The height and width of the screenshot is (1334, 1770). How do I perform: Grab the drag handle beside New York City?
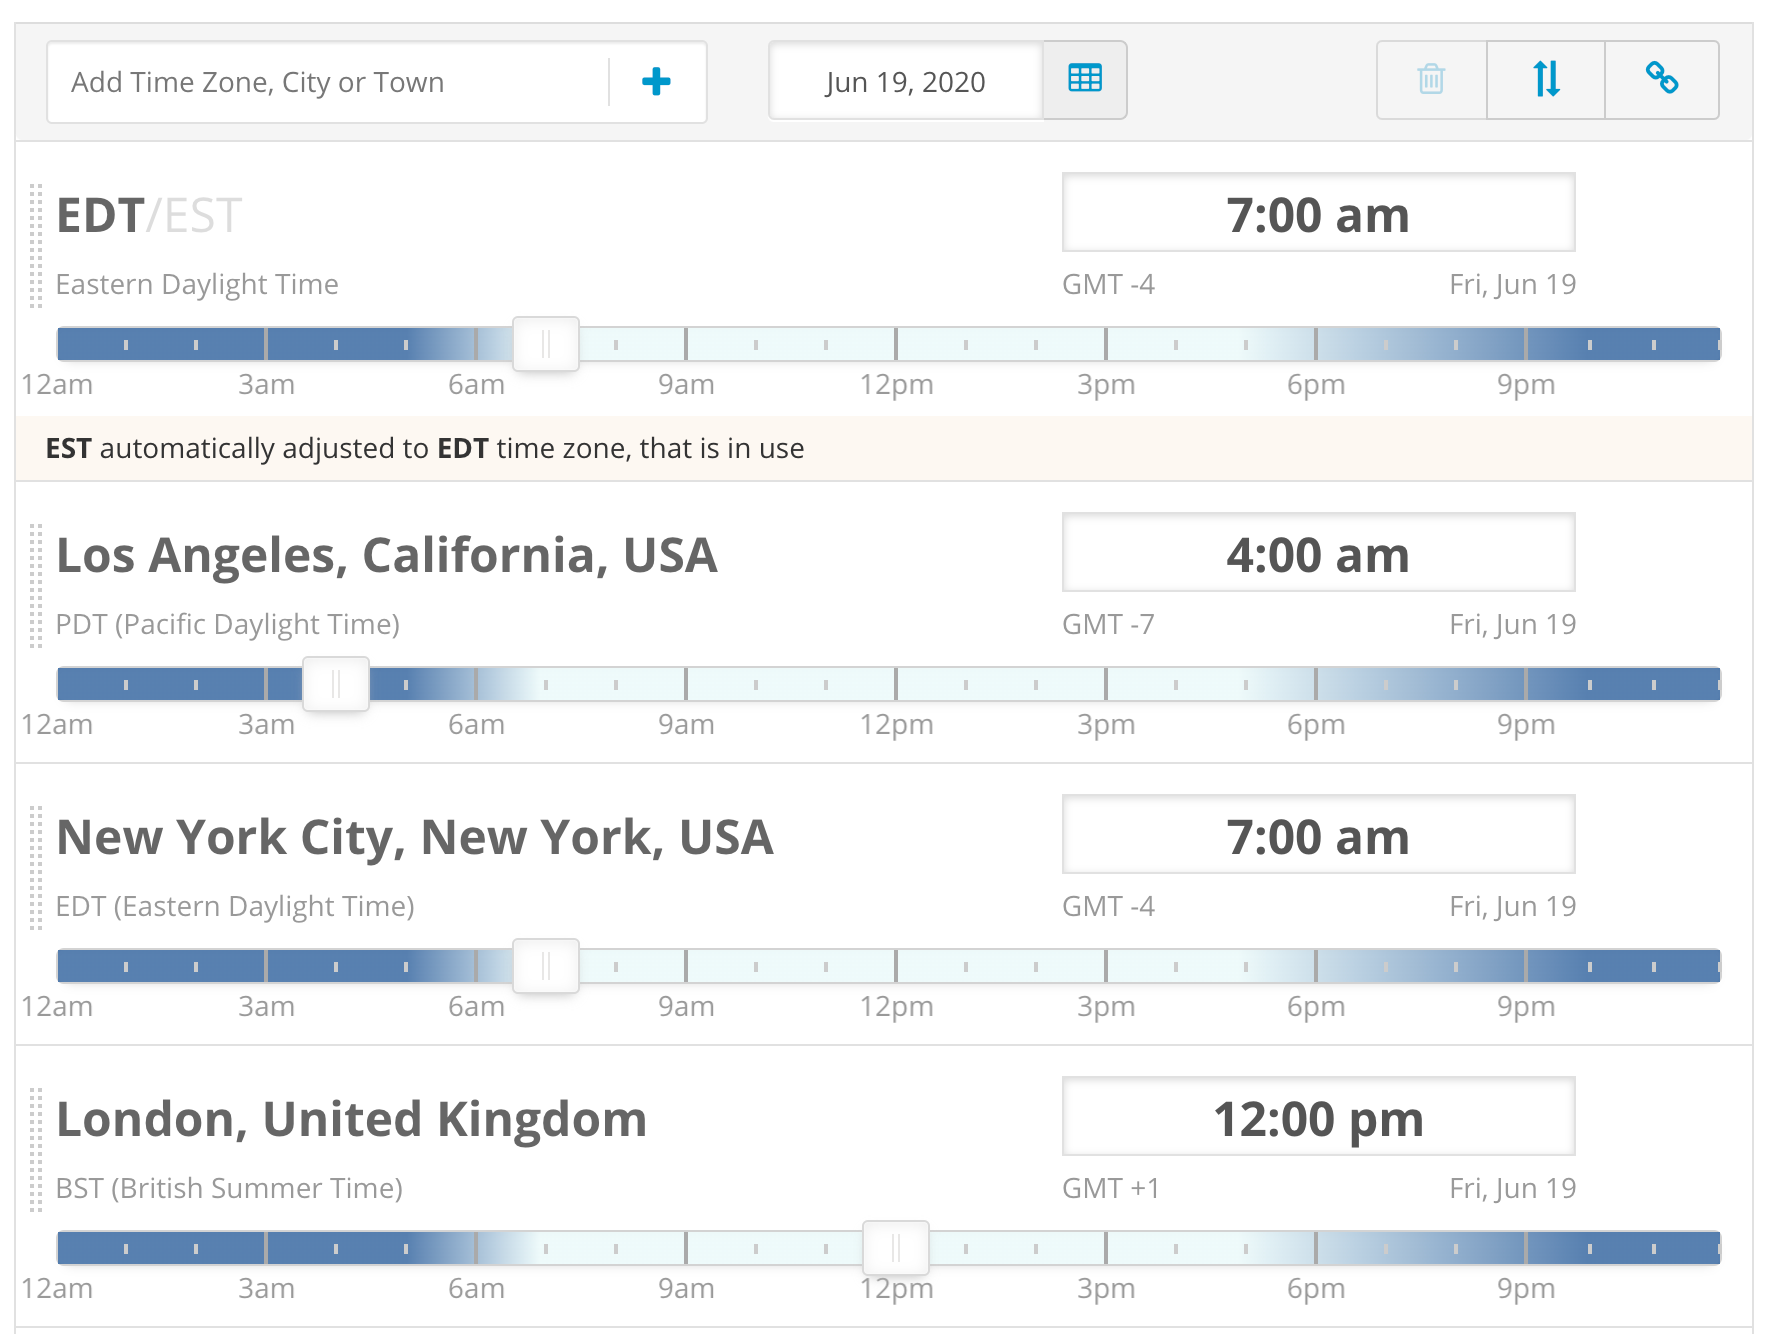pyautogui.click(x=36, y=868)
